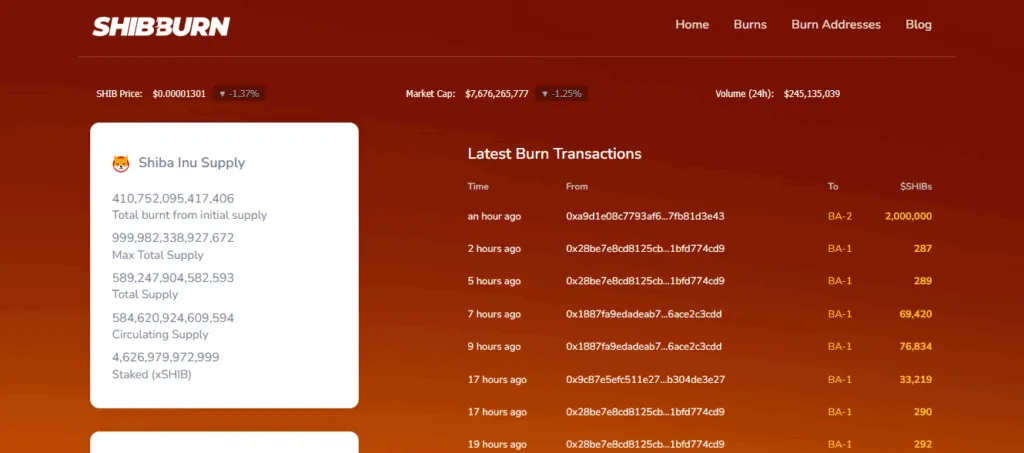Click the 'an hour ago' timestamp
This screenshot has height=453, width=1024.
click(494, 216)
